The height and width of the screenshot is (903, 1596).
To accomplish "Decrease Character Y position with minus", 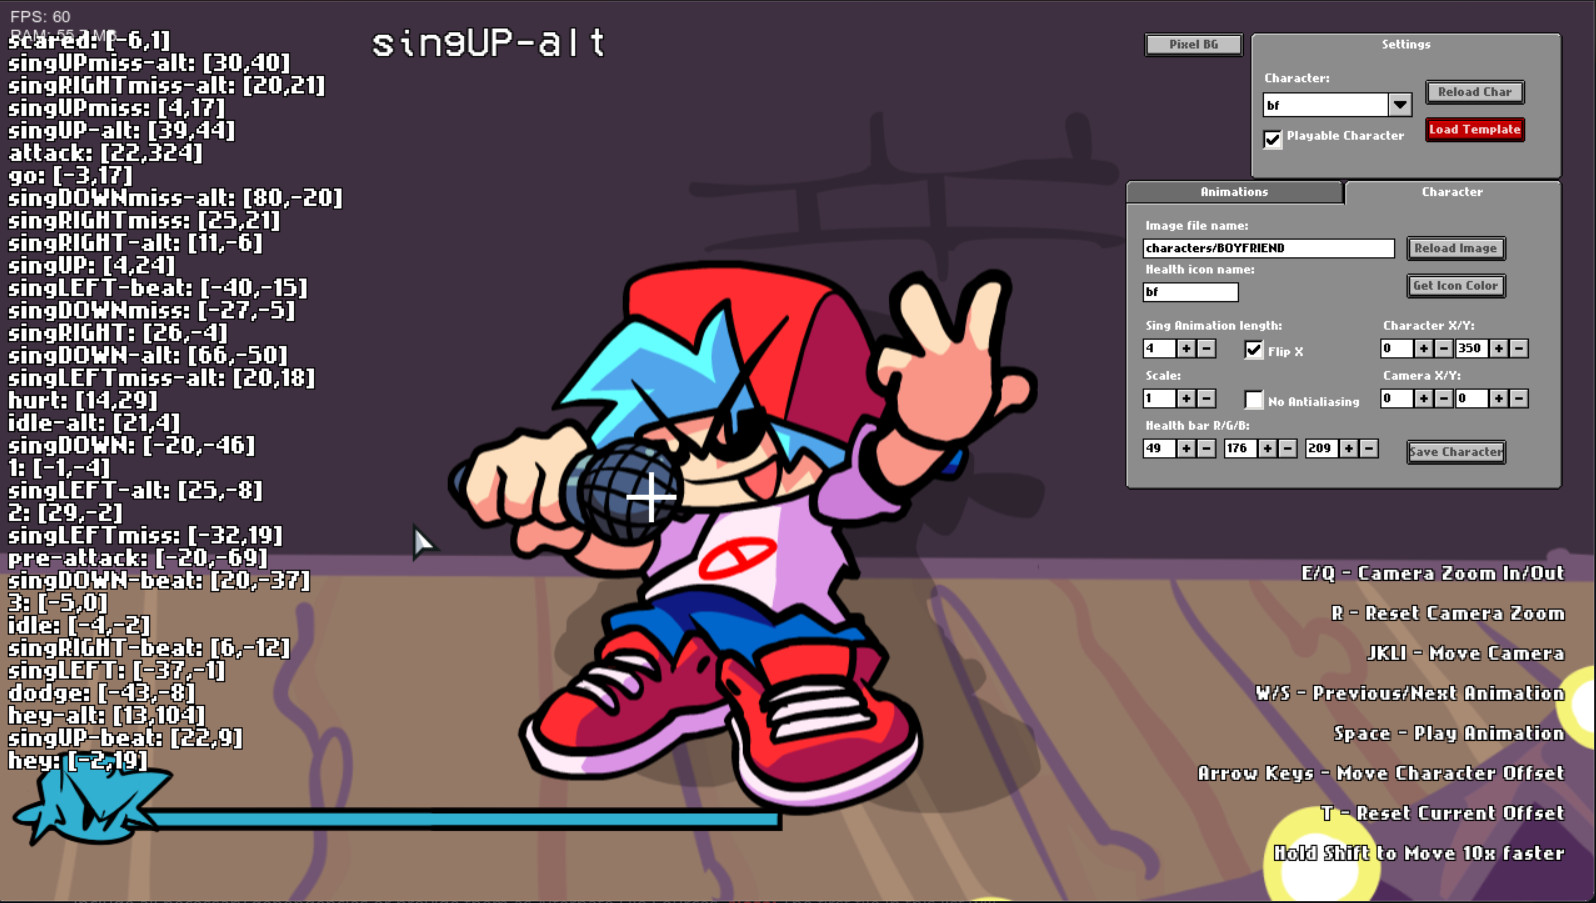I will [x=1519, y=349].
